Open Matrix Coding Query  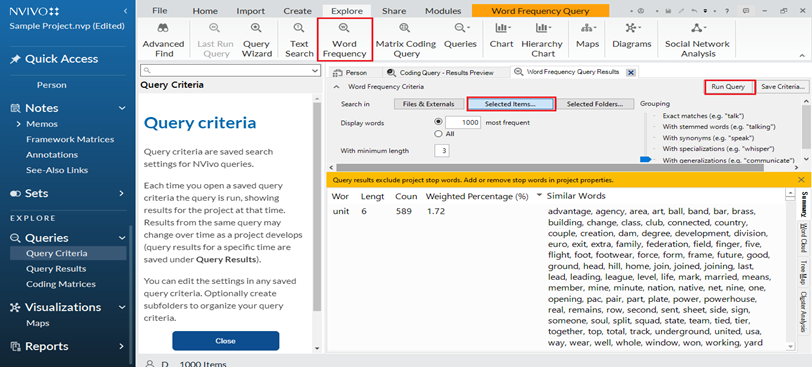coord(405,40)
